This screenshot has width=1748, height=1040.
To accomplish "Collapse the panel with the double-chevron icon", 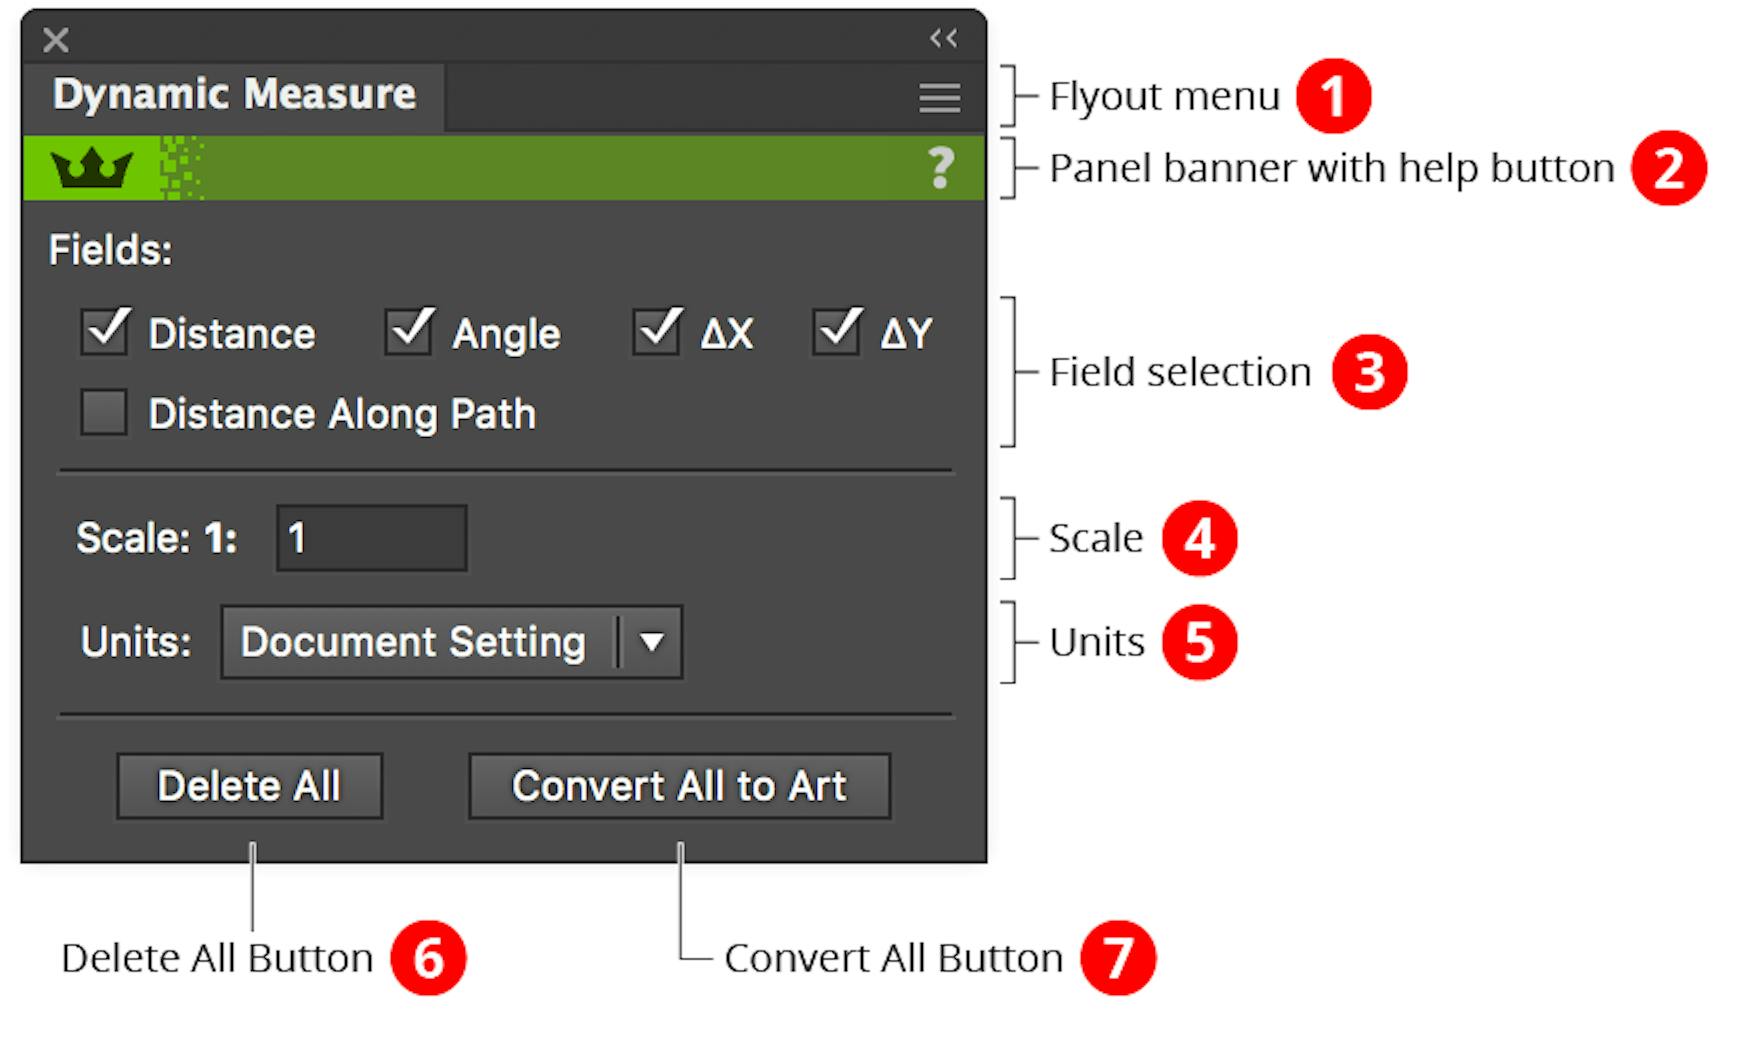I will click(941, 39).
